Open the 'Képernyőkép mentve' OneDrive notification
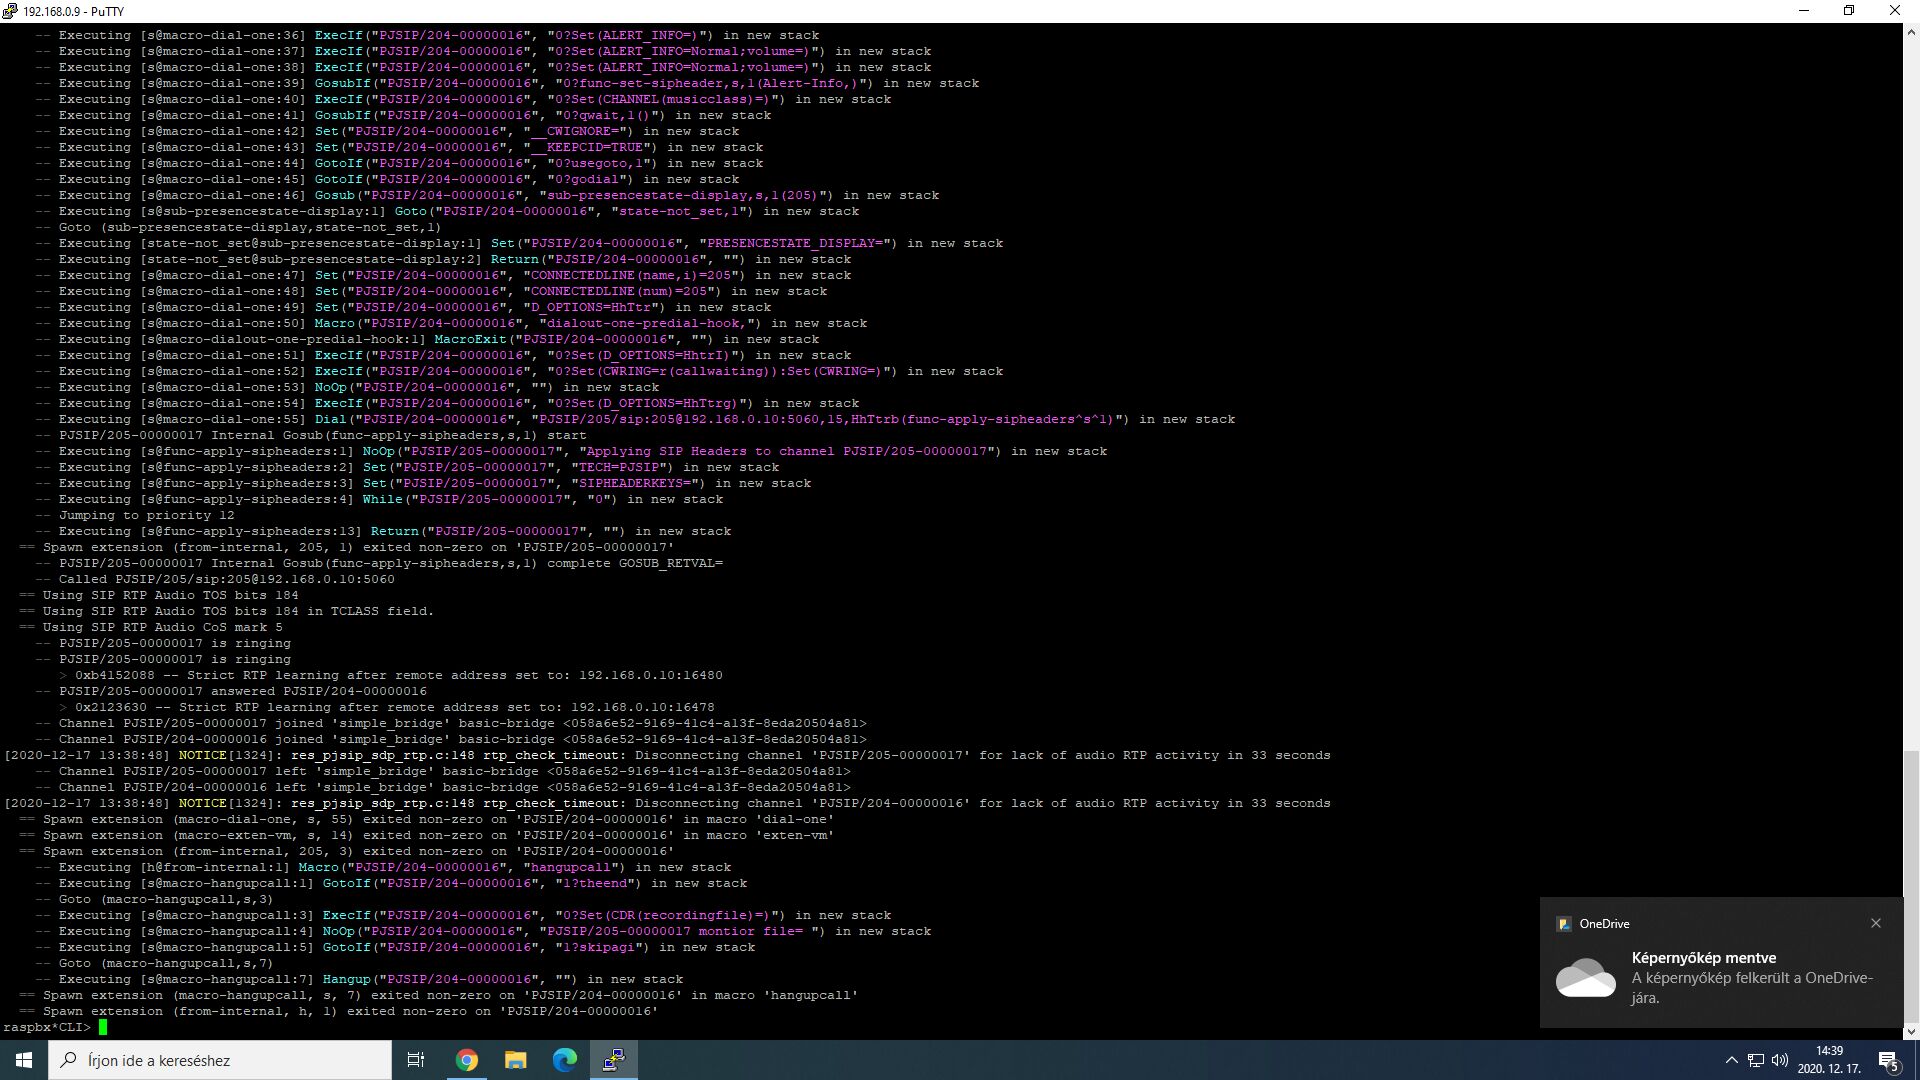 [x=1721, y=962]
